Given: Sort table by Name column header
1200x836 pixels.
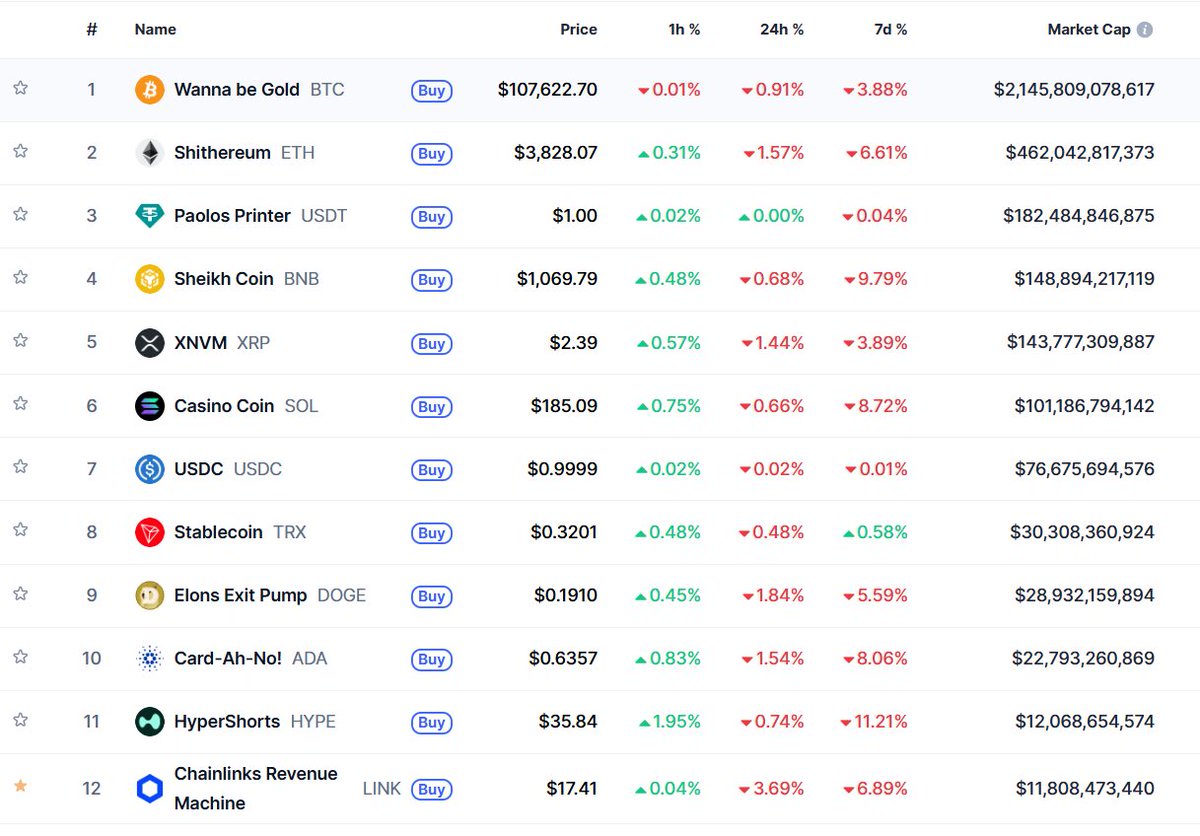Looking at the screenshot, I should click(x=155, y=30).
